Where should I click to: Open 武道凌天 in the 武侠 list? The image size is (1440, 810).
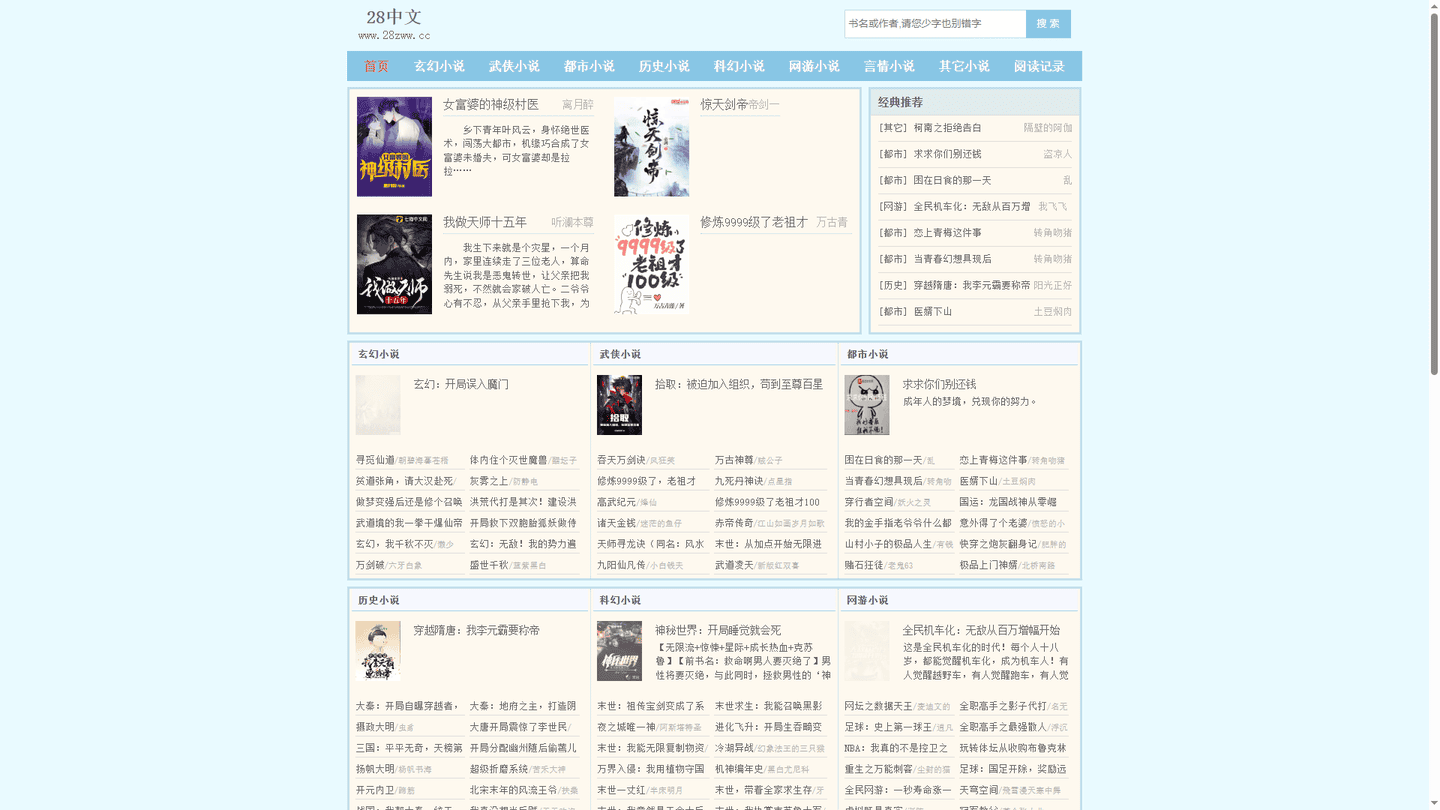click(x=734, y=565)
